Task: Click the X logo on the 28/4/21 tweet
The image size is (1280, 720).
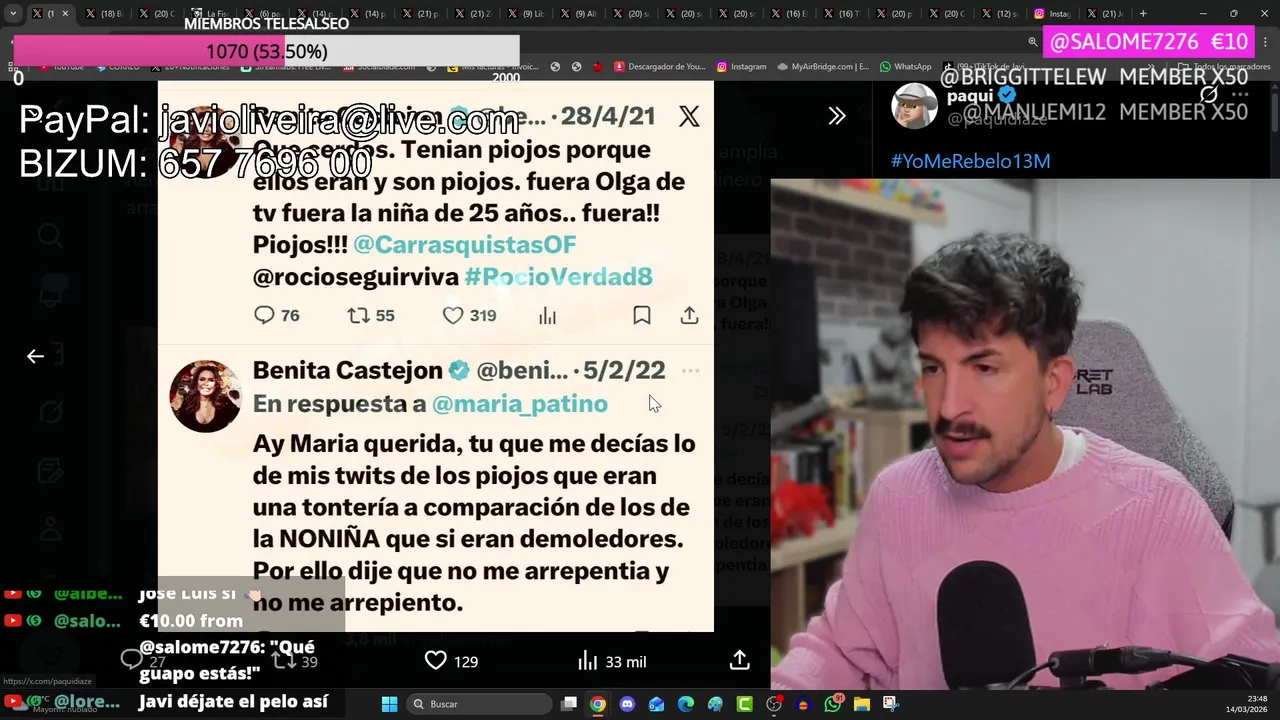Action: (689, 116)
